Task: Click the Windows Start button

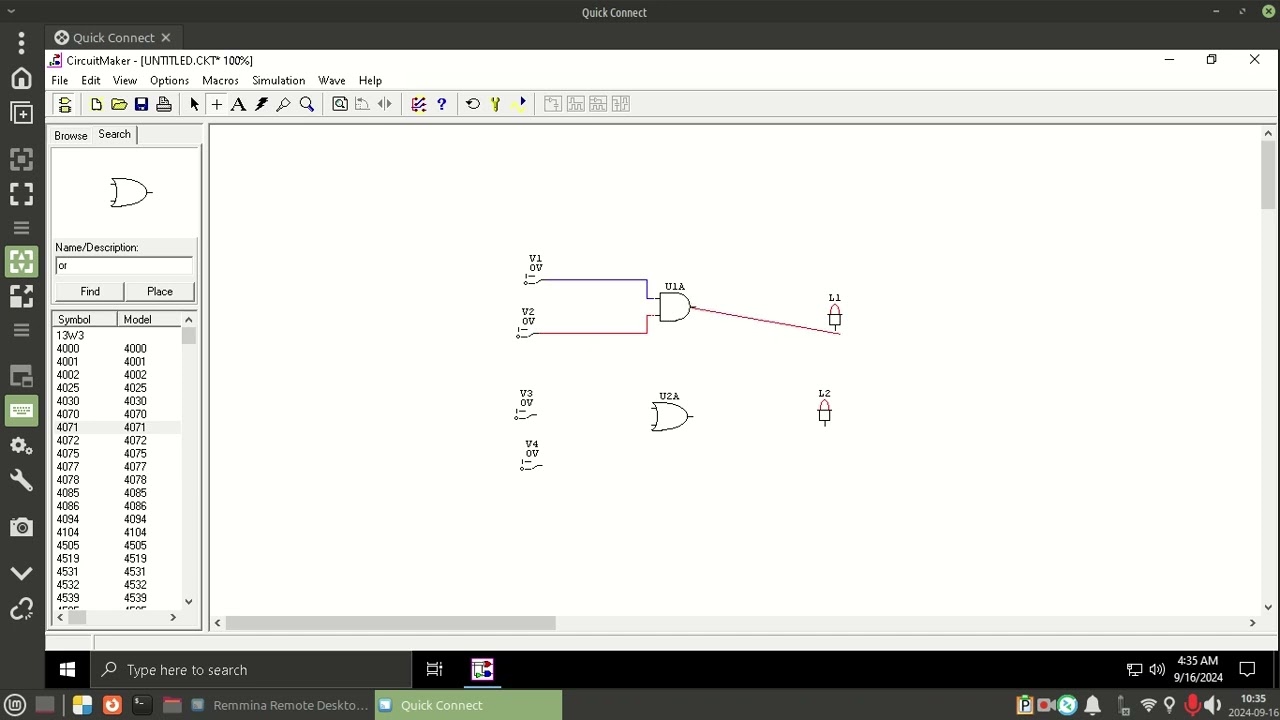Action: [x=67, y=670]
